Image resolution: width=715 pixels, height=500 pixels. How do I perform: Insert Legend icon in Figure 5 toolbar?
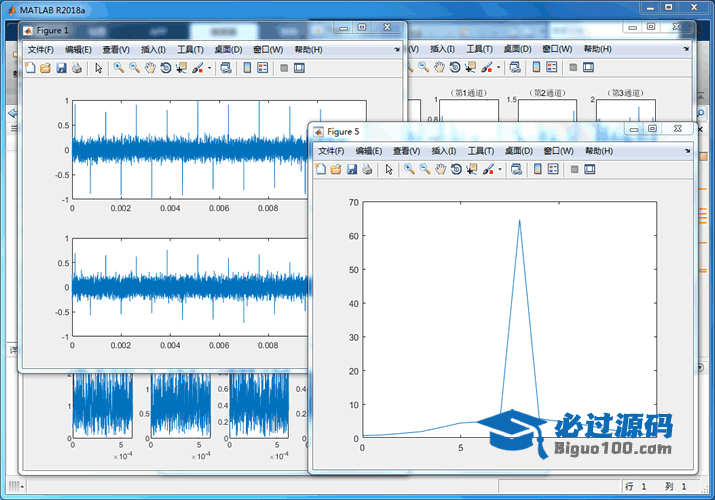coord(553,170)
